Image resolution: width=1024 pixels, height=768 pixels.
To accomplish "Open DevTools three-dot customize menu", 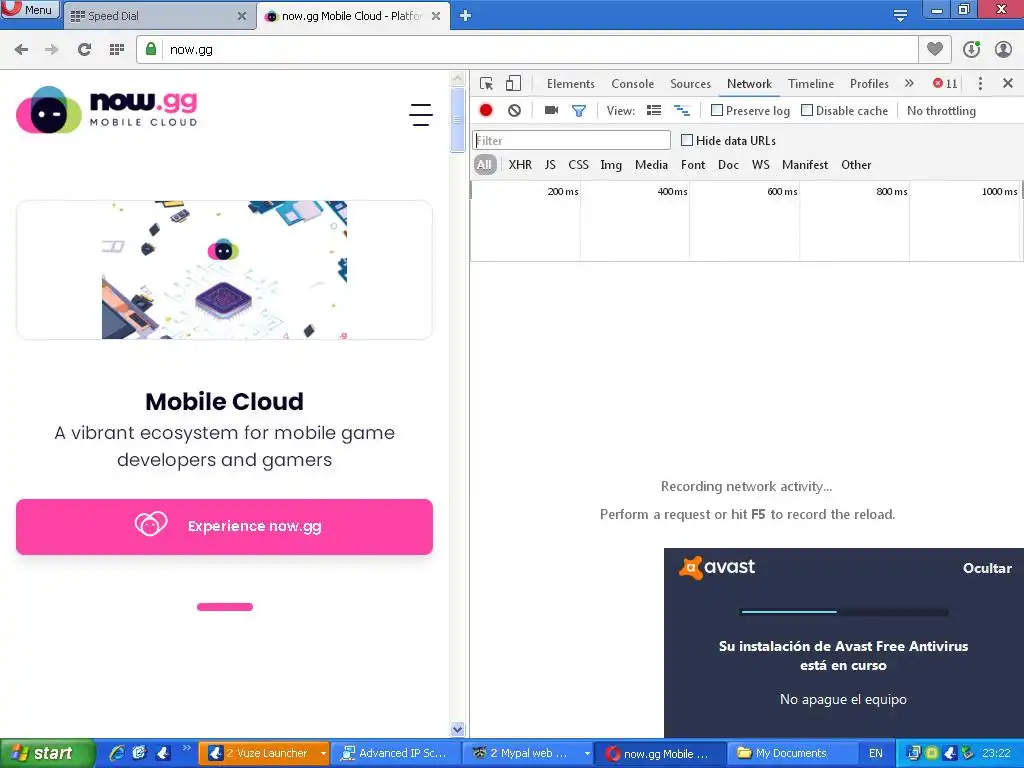I will tap(980, 84).
